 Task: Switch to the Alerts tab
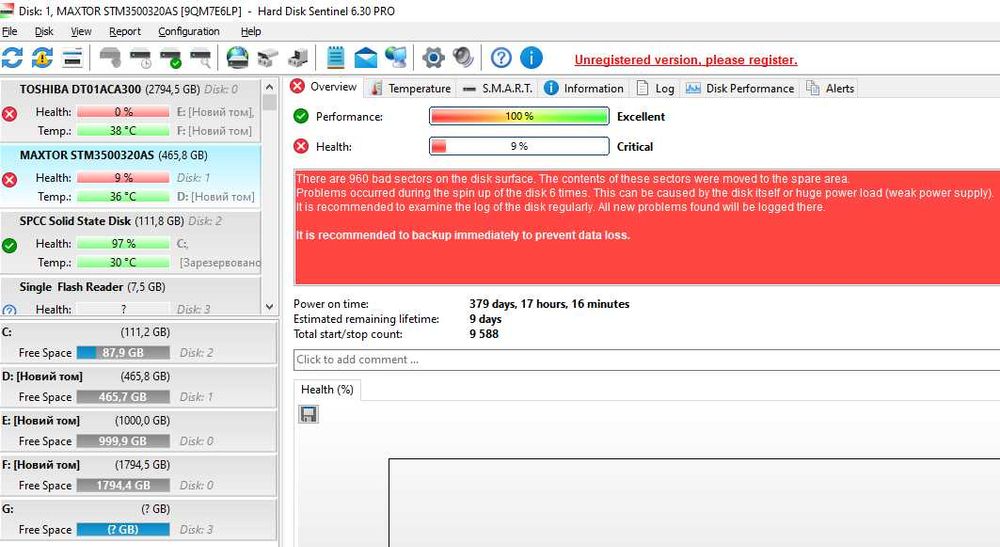pos(830,89)
